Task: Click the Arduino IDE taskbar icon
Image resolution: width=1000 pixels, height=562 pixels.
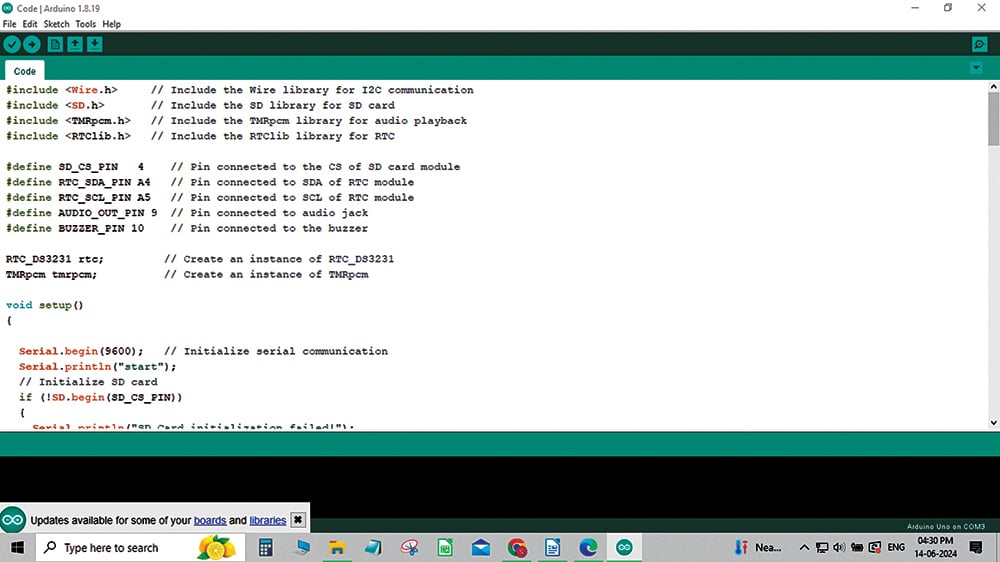Action: 624,547
